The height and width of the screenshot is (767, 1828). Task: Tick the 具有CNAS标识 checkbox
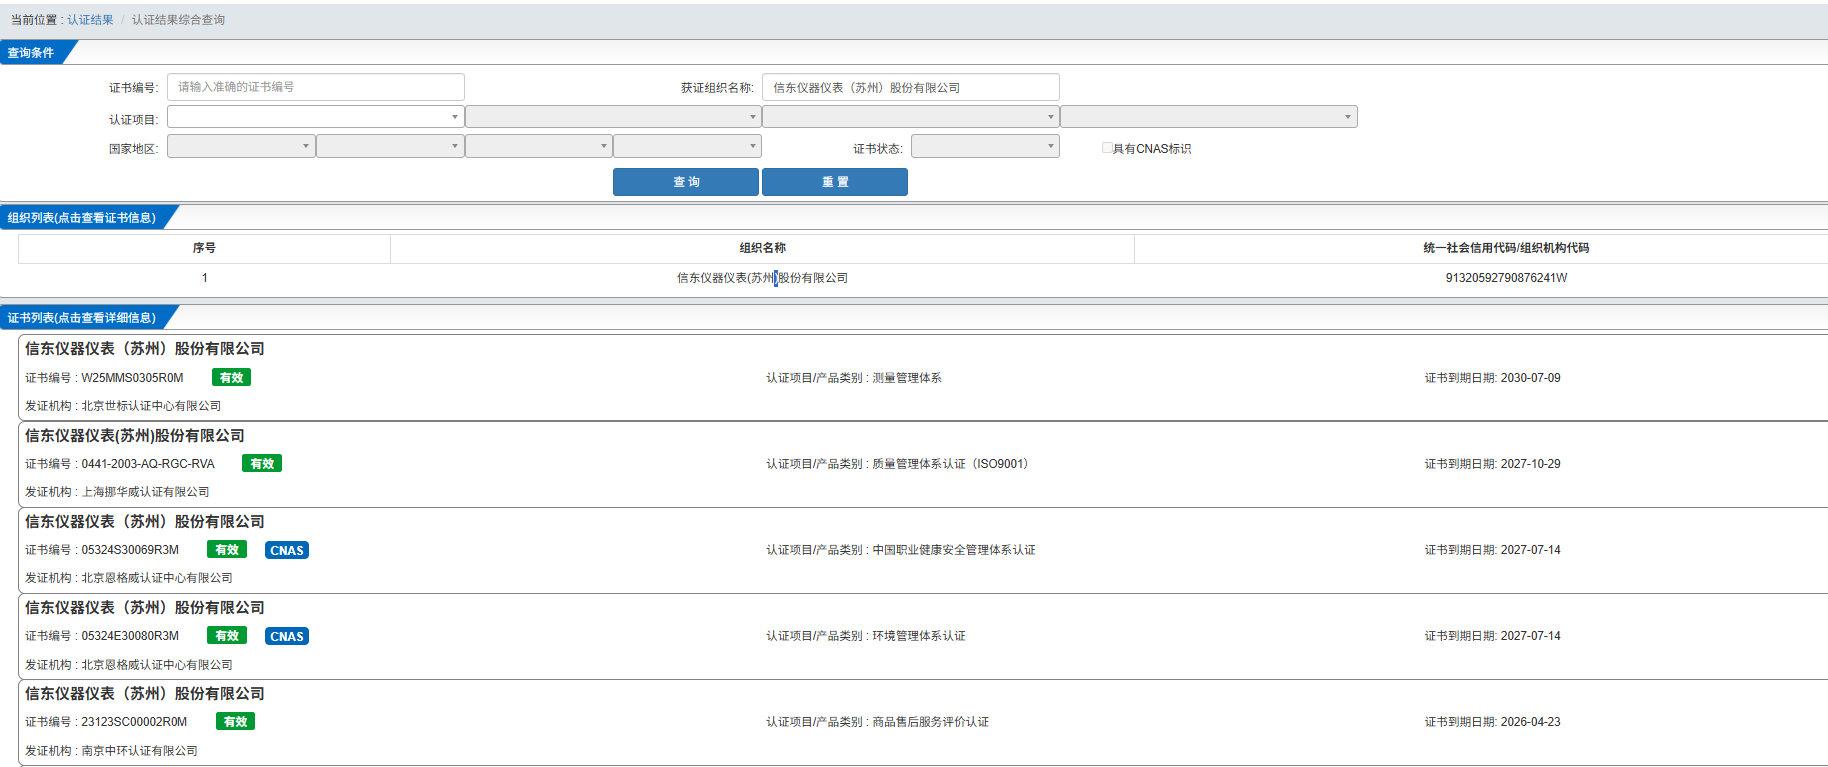click(1107, 148)
